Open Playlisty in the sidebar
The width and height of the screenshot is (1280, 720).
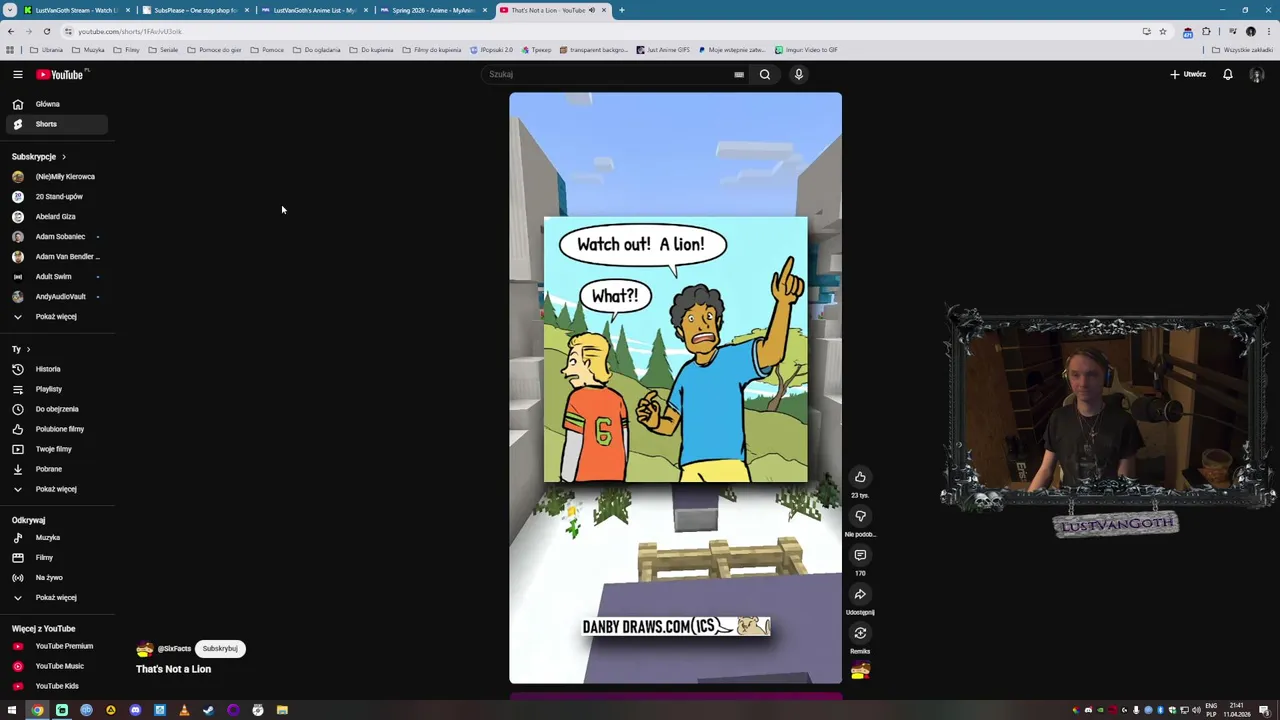(55, 389)
